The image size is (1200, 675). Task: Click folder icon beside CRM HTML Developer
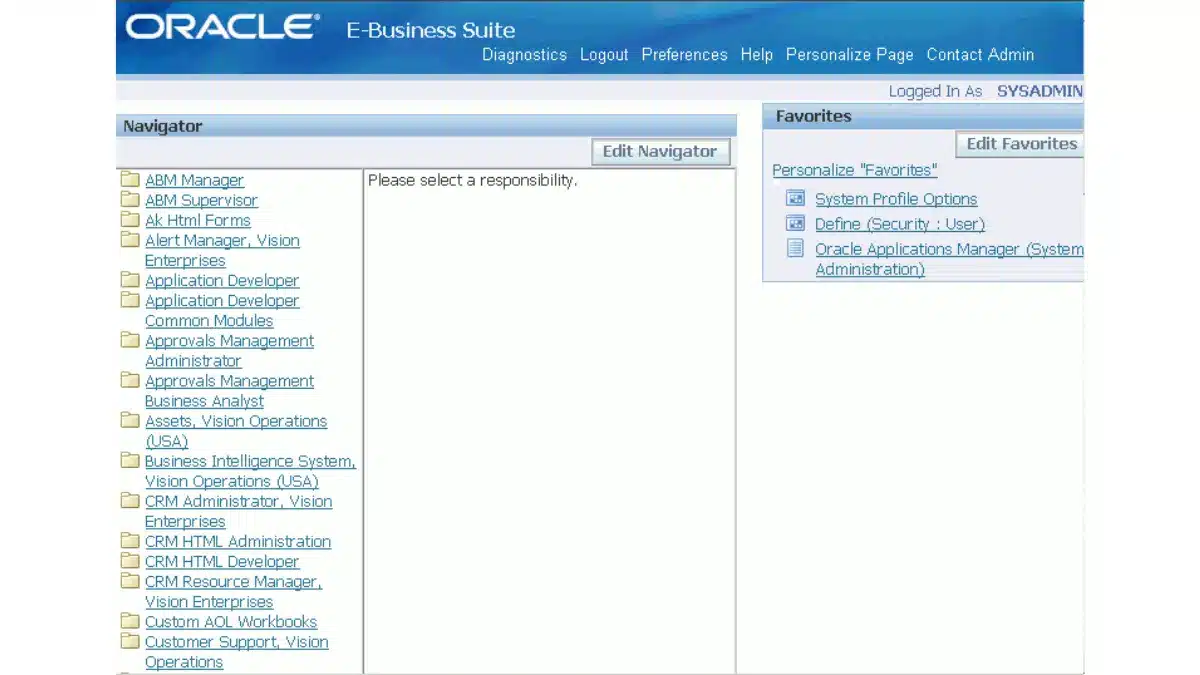[x=130, y=561]
